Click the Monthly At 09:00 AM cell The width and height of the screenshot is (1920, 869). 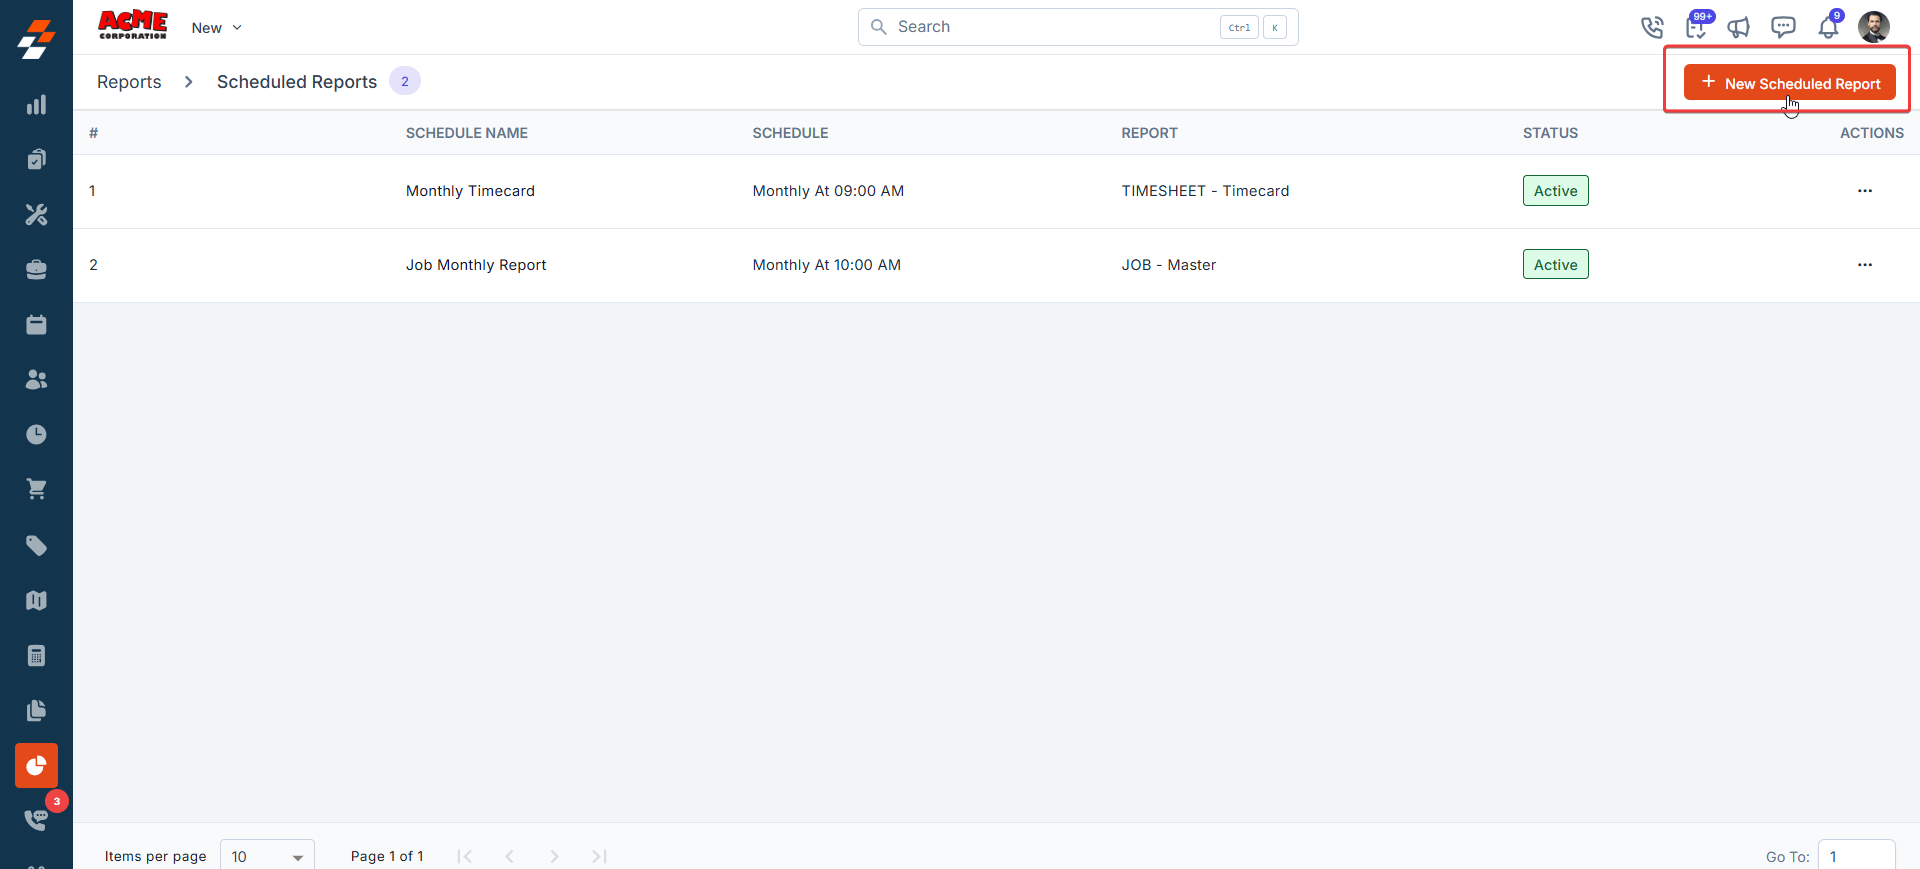[x=828, y=191]
